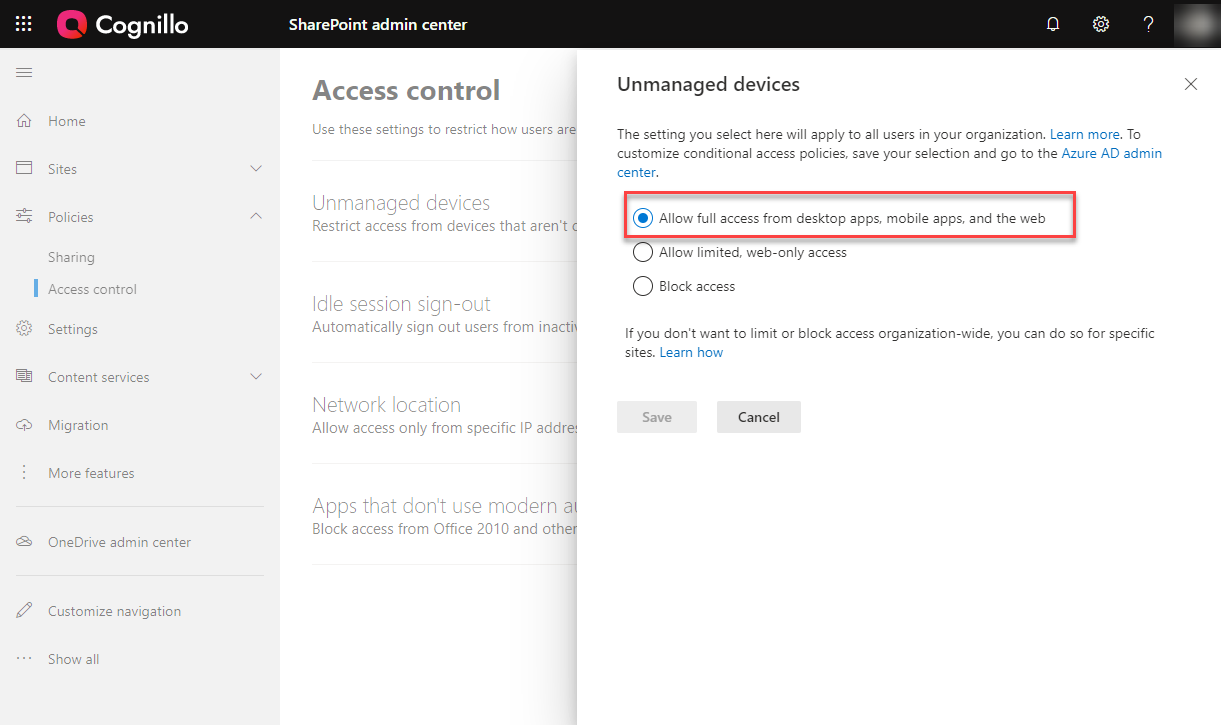Click the SharePoint admin center title
The height and width of the screenshot is (725, 1221).
(x=378, y=24)
